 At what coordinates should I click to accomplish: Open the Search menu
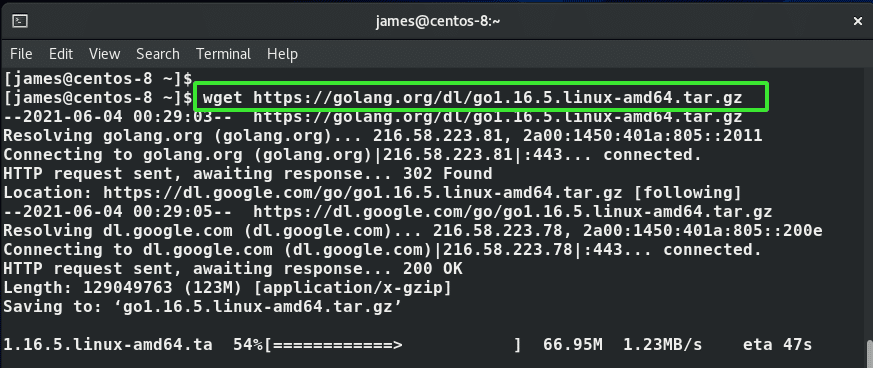coord(158,54)
